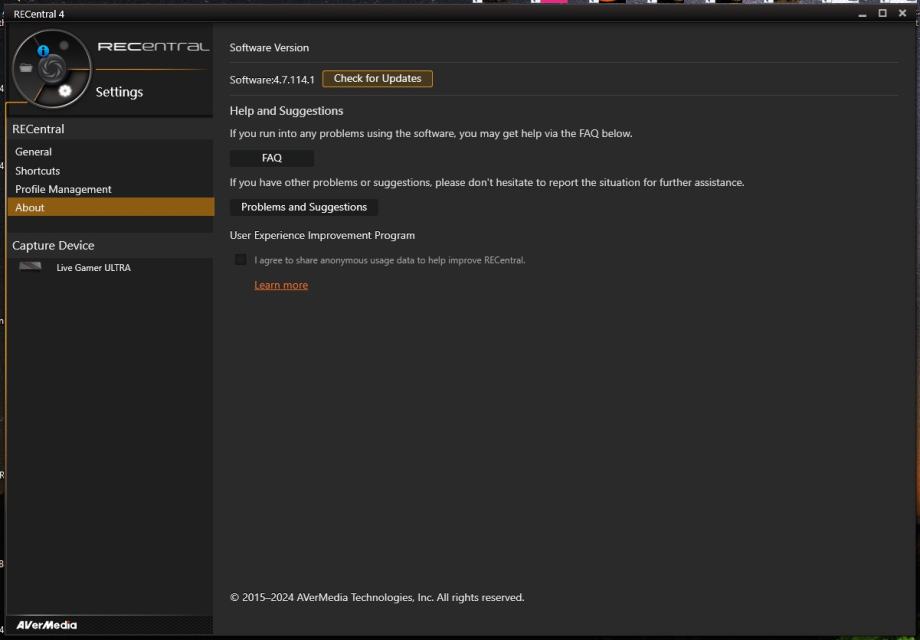Image resolution: width=920 pixels, height=640 pixels.
Task: Click the 'I agree to share anonymous usage data' label
Action: tap(390, 260)
